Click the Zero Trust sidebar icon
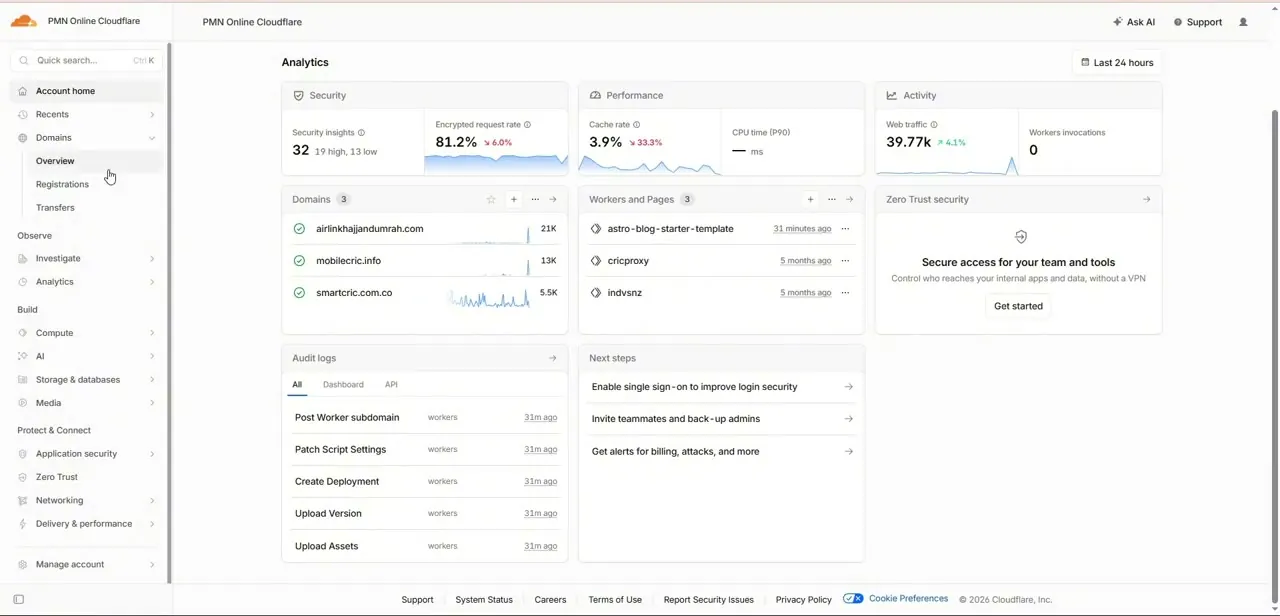 23,477
